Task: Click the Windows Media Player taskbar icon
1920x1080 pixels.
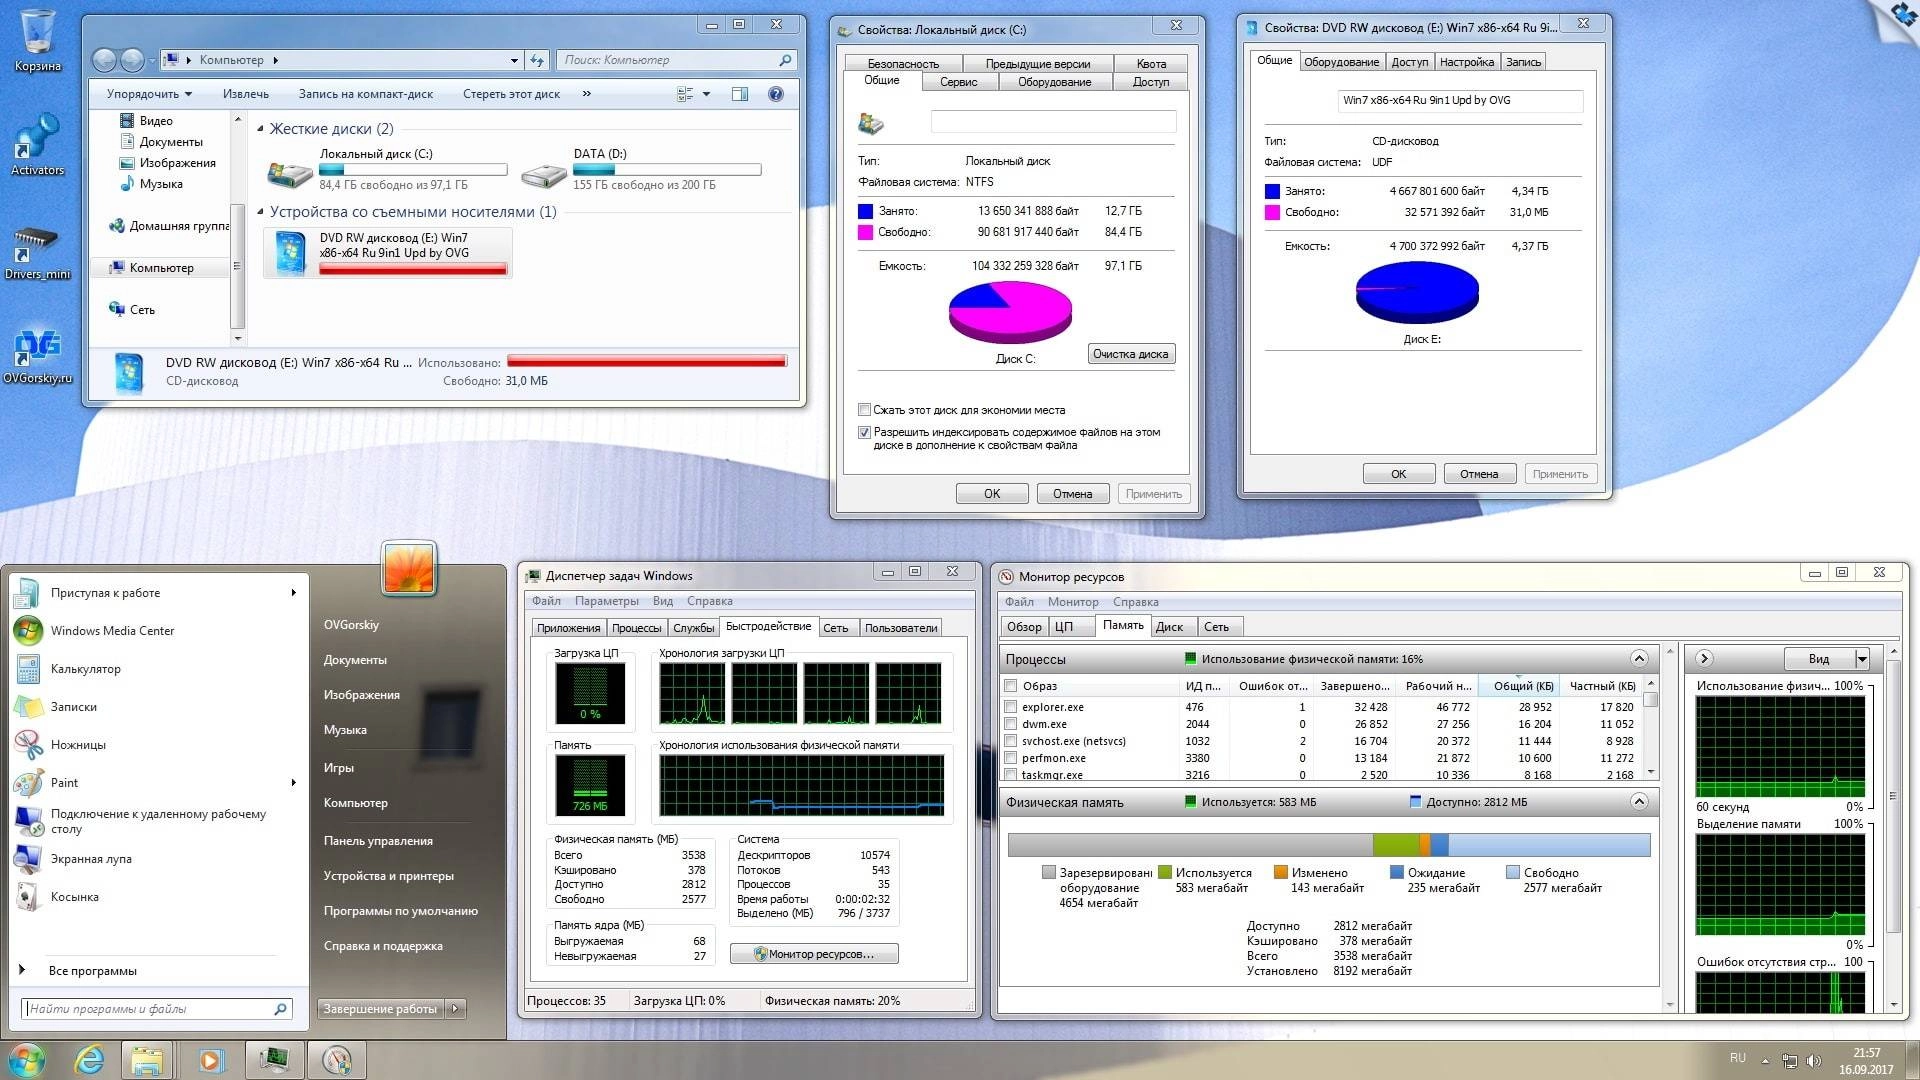Action: (211, 1060)
